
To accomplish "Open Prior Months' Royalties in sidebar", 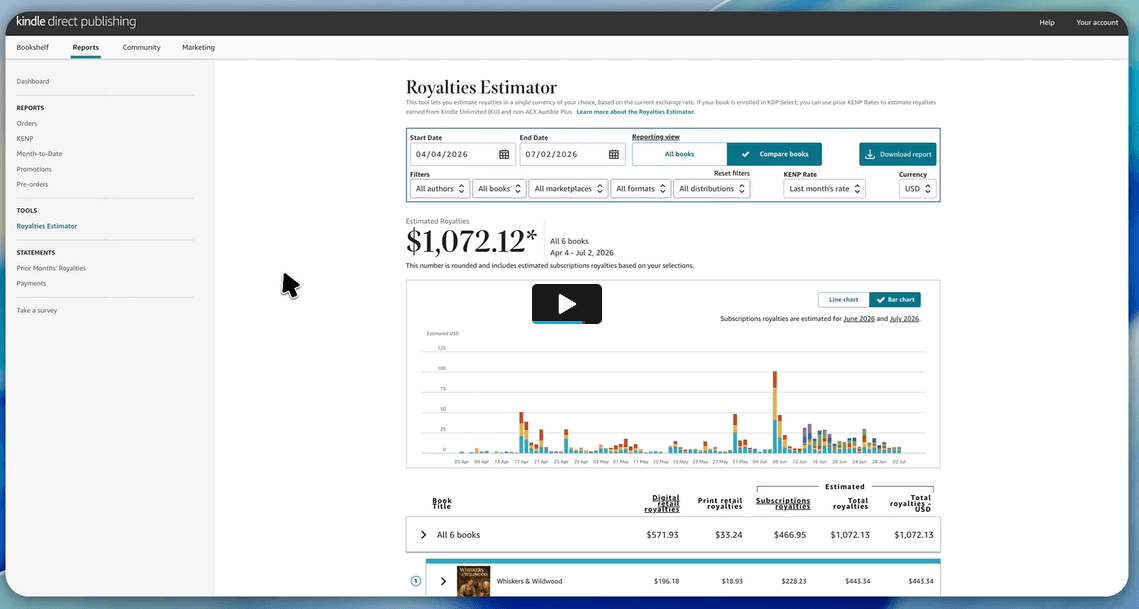I will [51, 268].
